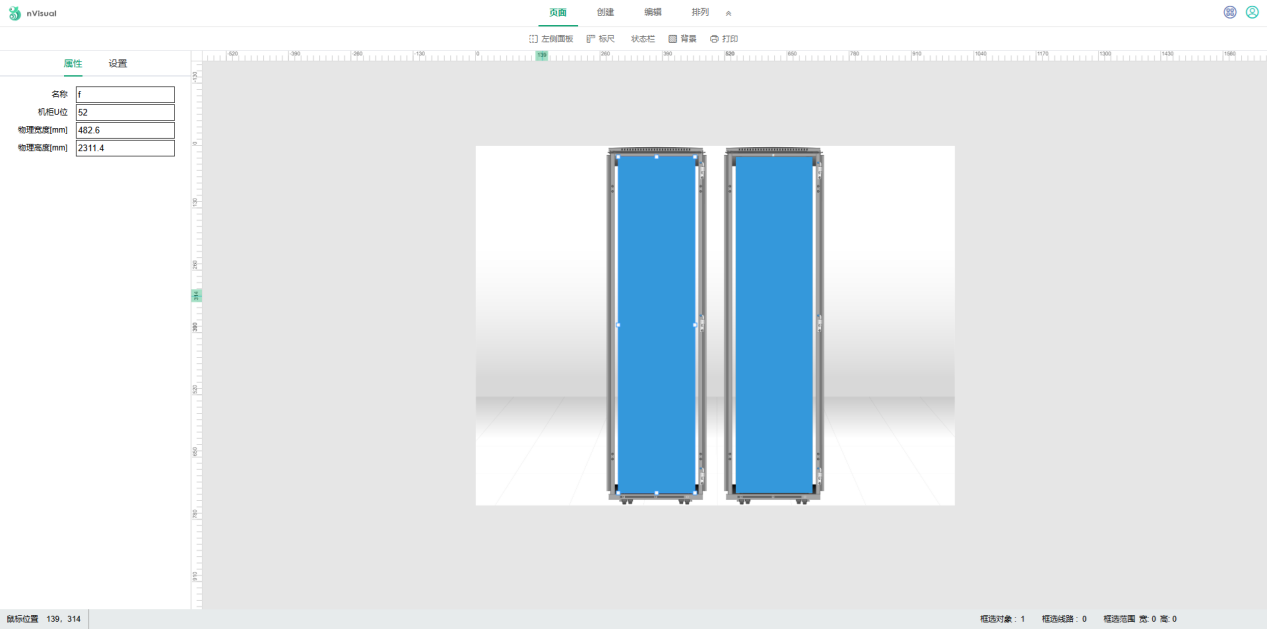Viewport: 1267px width, 629px height.
Task: Open the 编辑 tab
Action: coord(652,12)
